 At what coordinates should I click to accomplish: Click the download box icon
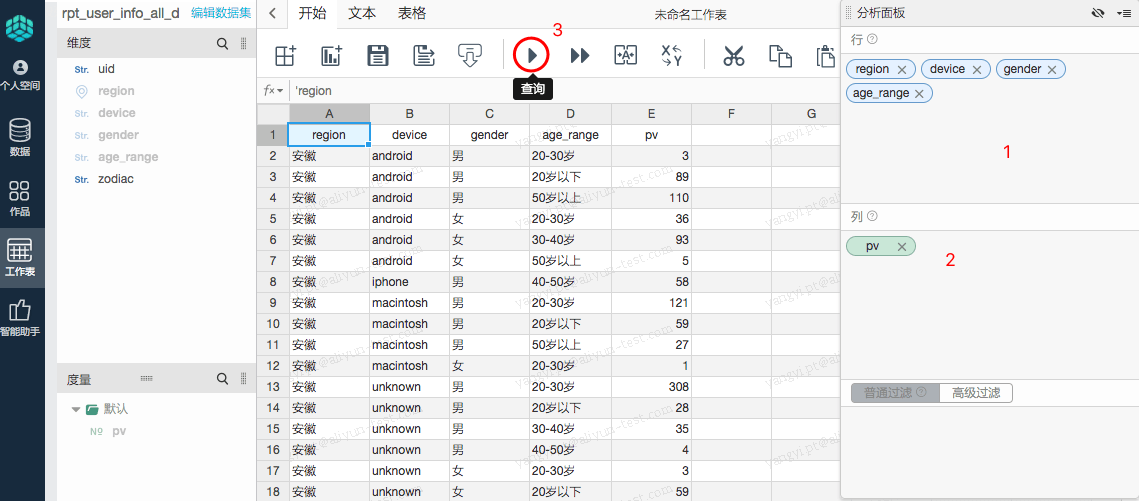(470, 55)
